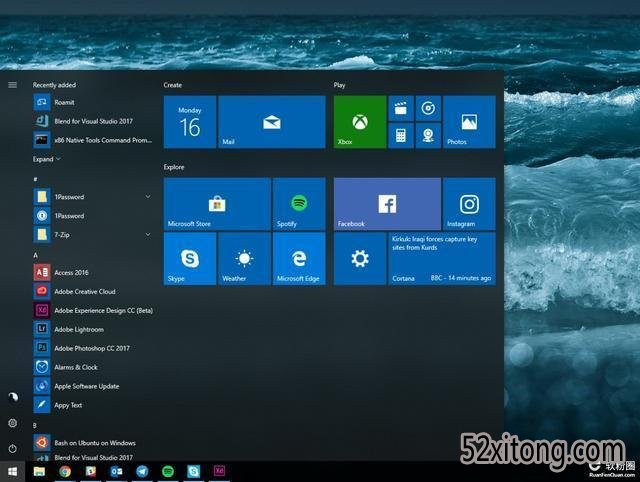
Task: Open the Weather tile
Action: click(244, 258)
